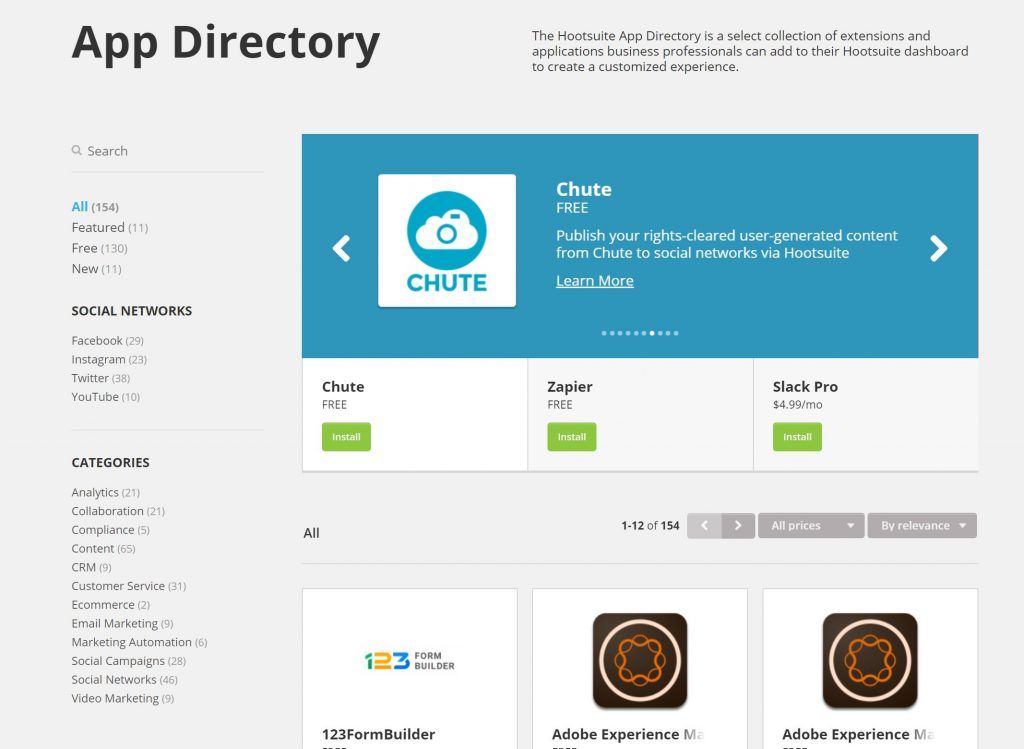
Task: Filter apps by Instagram
Action: click(109, 360)
